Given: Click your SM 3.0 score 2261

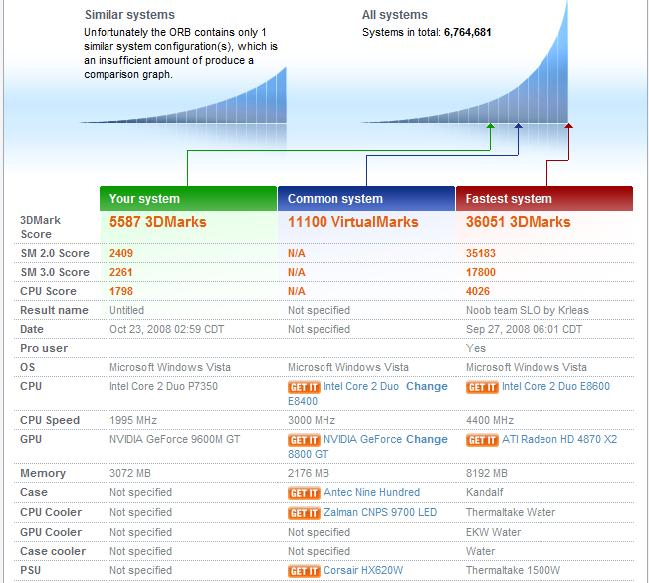Looking at the screenshot, I should point(120,272).
